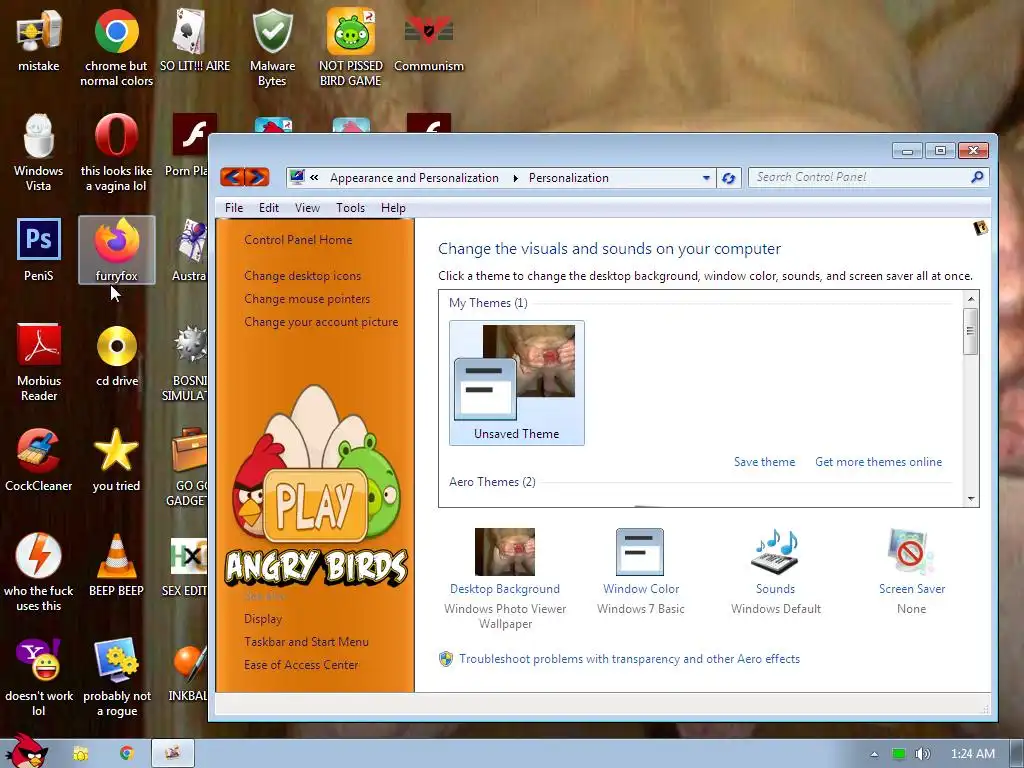
Task: Click the clock showing 1:24 AM
Action: coord(972,754)
